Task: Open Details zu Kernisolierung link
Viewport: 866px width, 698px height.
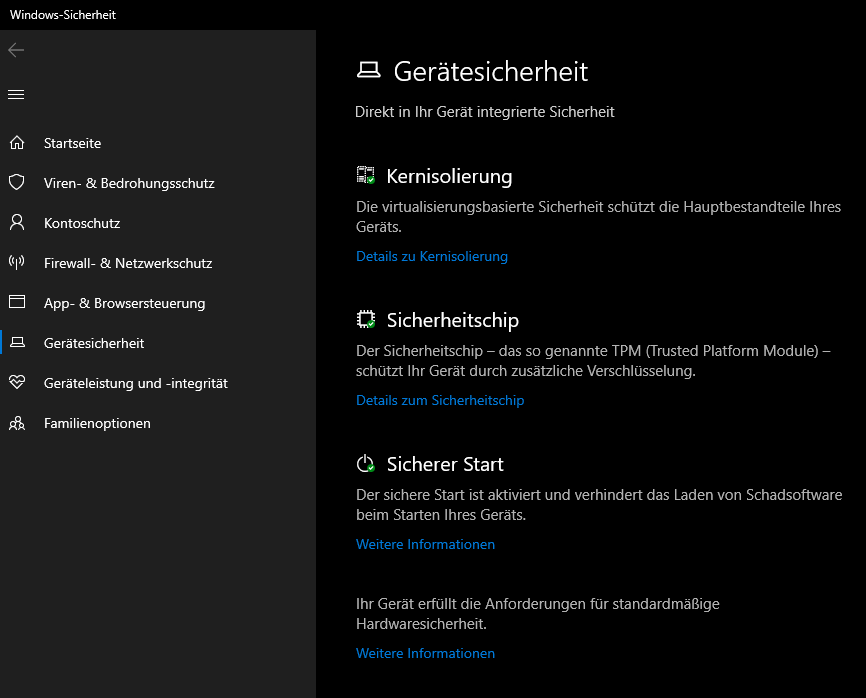Action: pyautogui.click(x=432, y=257)
